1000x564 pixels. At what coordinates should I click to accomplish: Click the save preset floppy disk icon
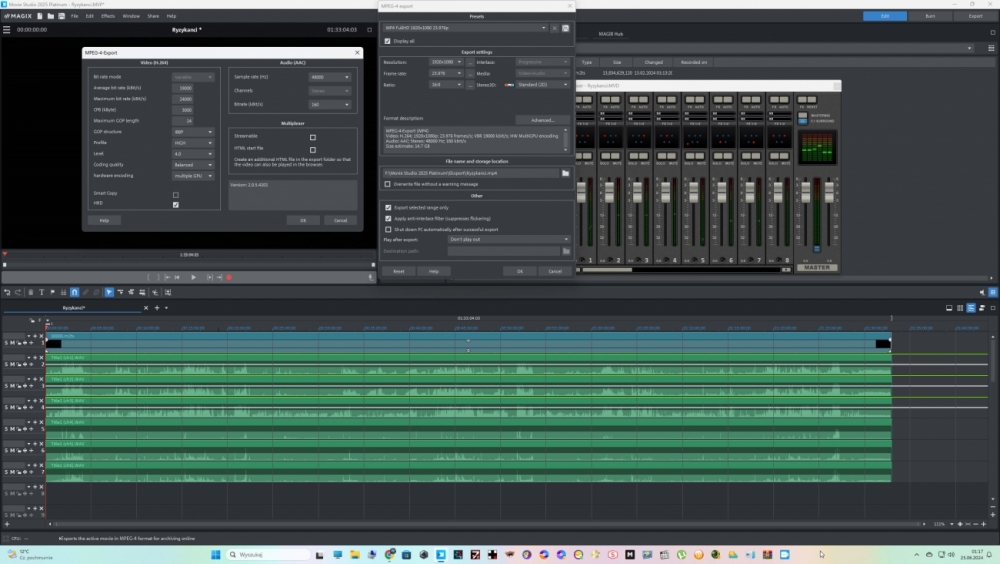[x=565, y=28]
